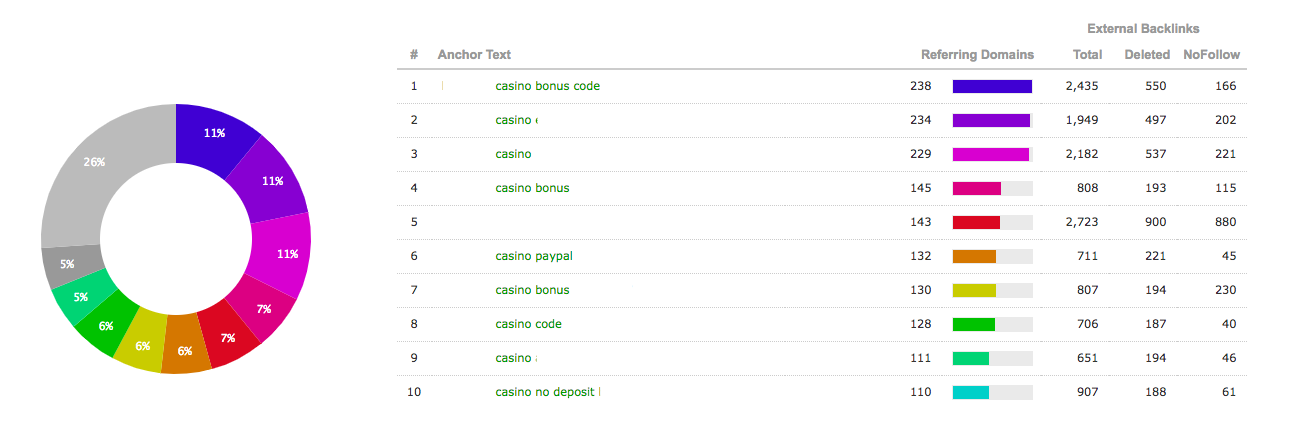
Task: Open the 'casino code' anchor text link
Action: (528, 324)
